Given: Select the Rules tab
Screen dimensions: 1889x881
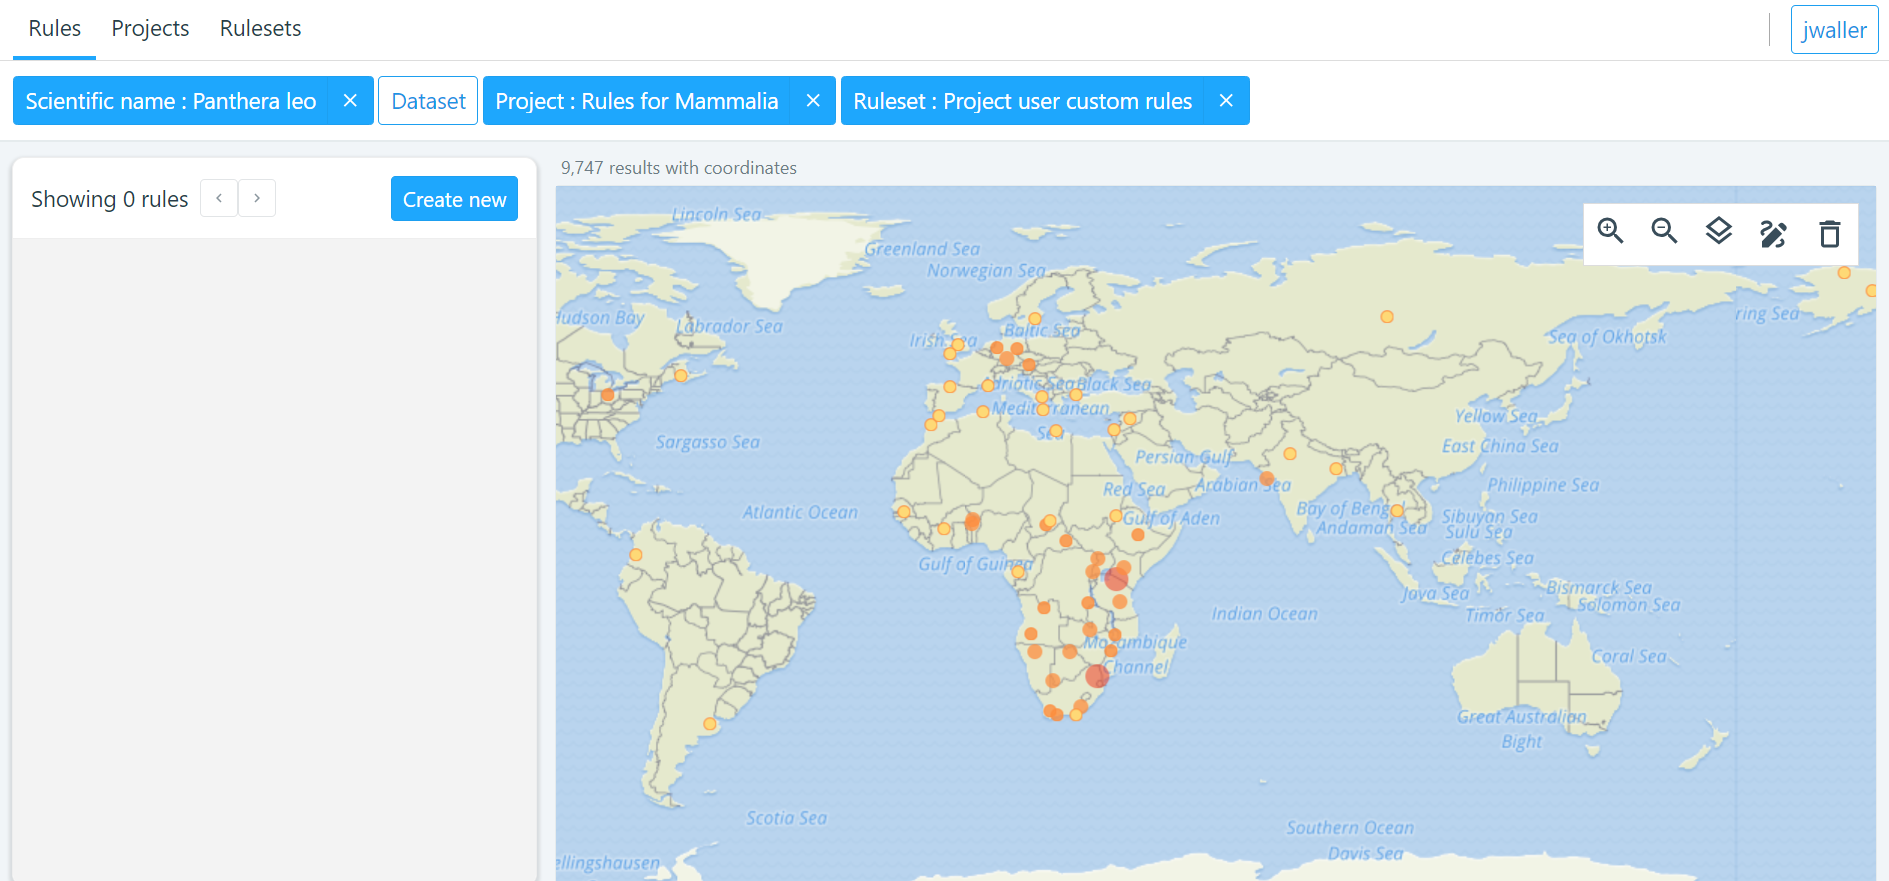Looking at the screenshot, I should tap(54, 28).
